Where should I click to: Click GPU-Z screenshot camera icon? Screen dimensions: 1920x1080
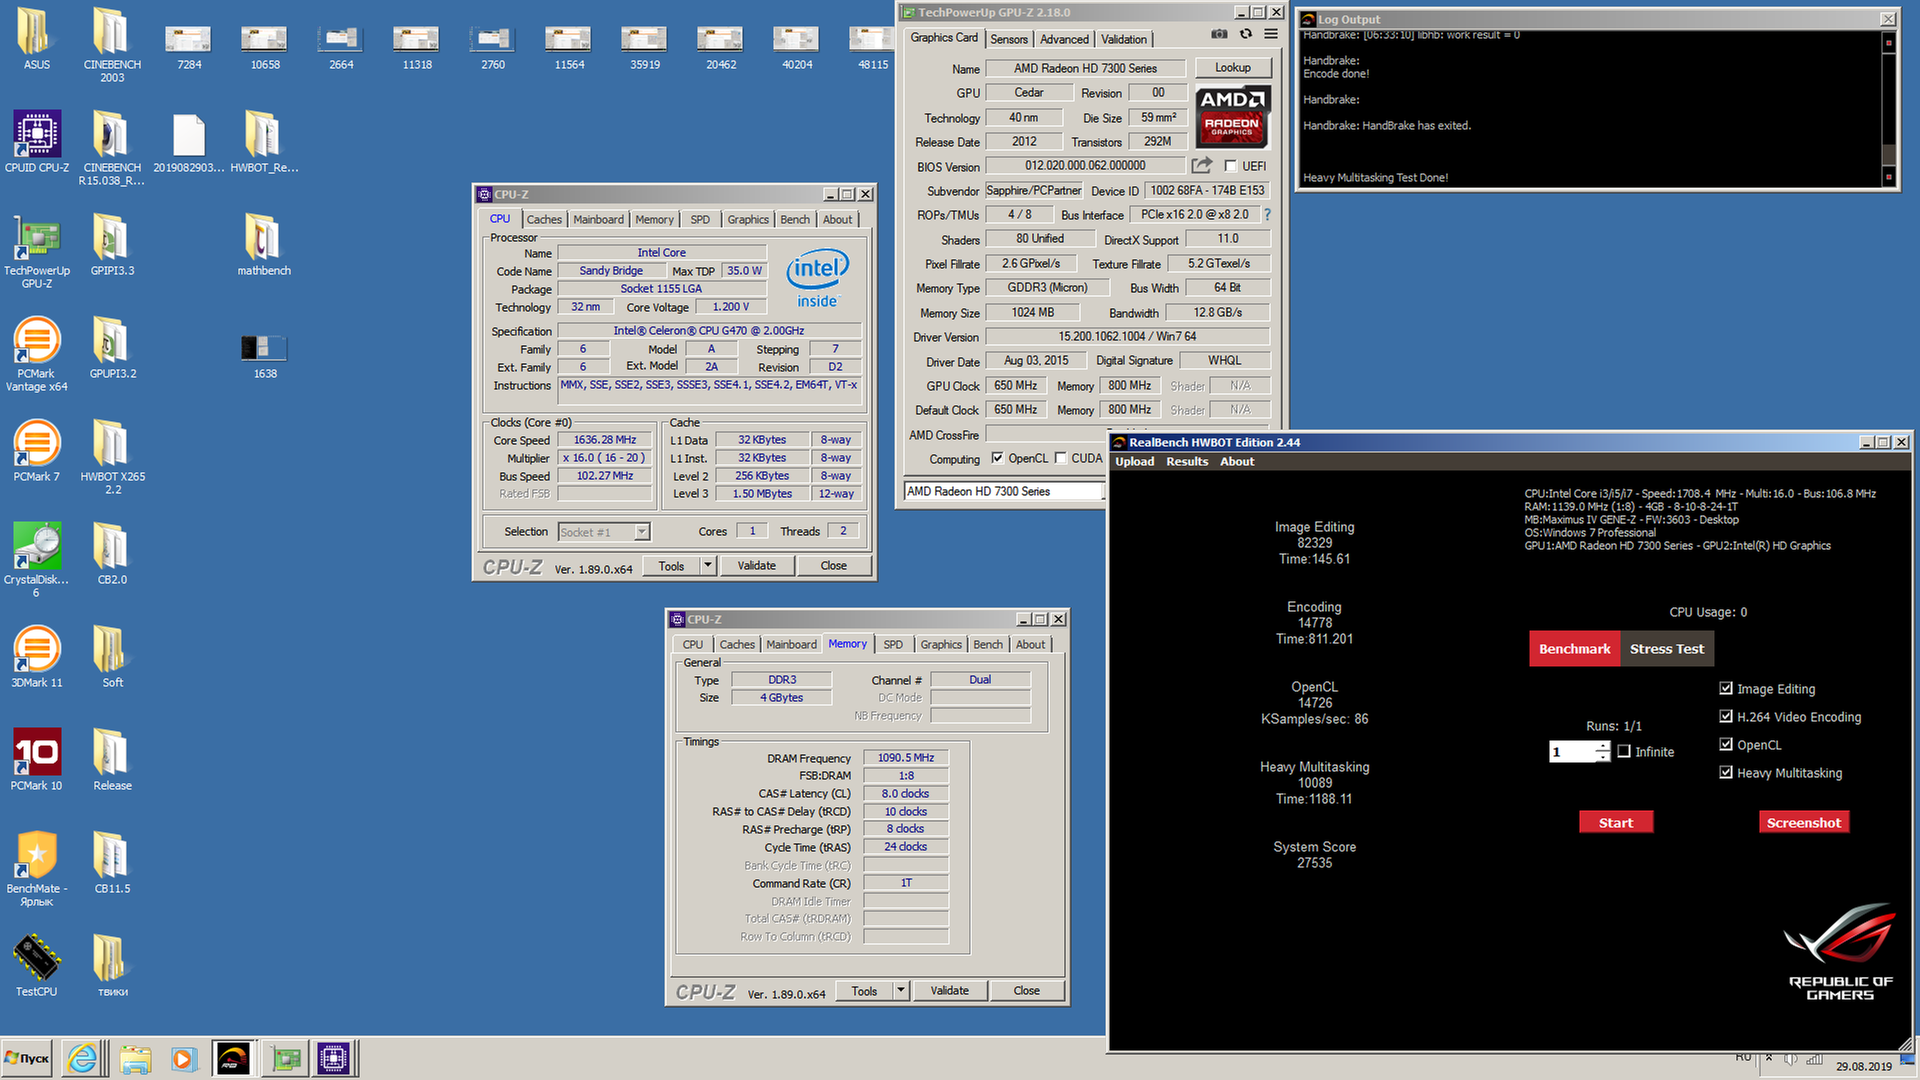coord(1219,34)
